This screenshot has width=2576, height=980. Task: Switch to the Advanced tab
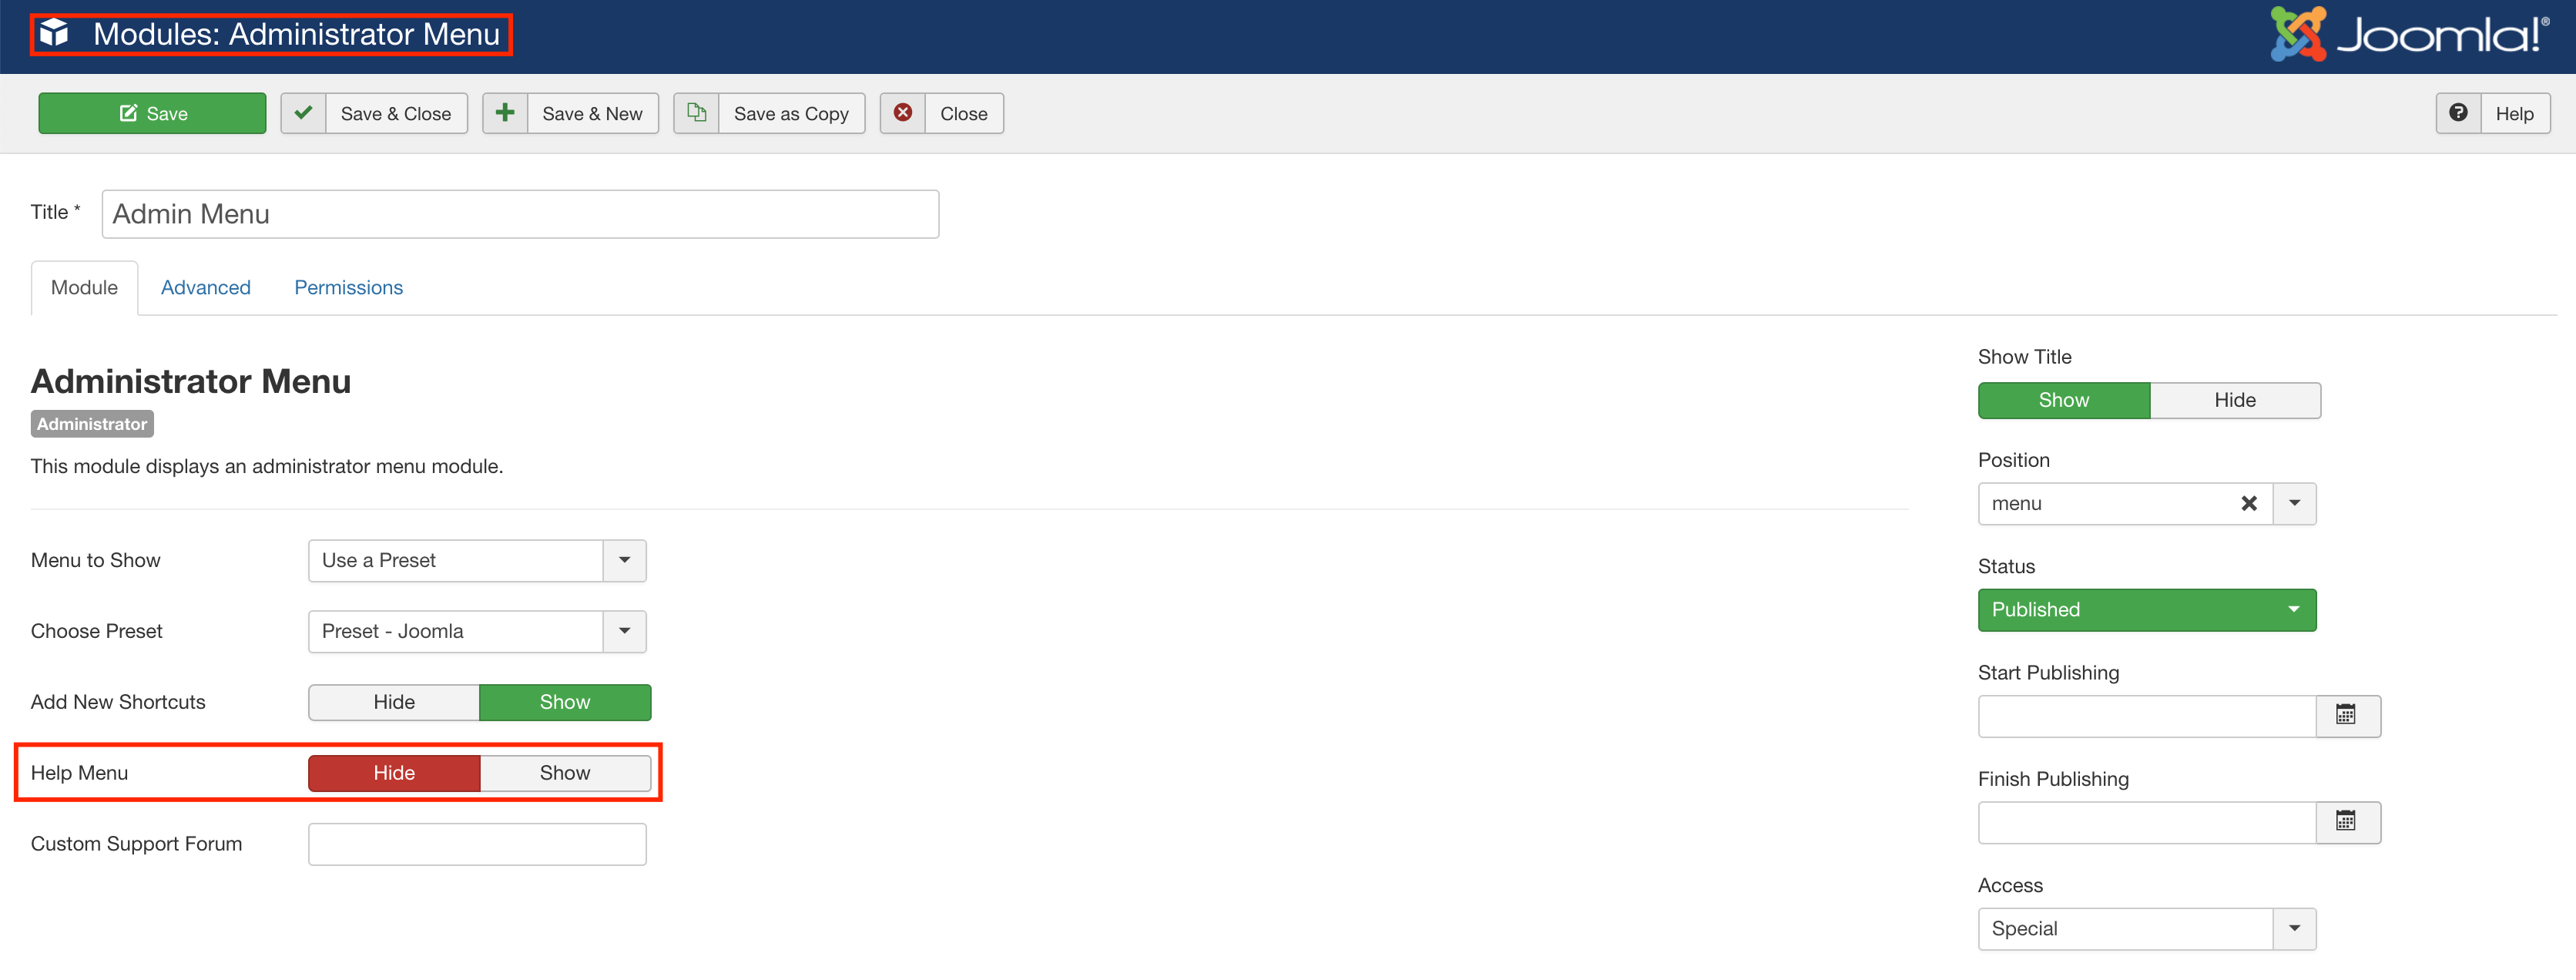tap(206, 287)
